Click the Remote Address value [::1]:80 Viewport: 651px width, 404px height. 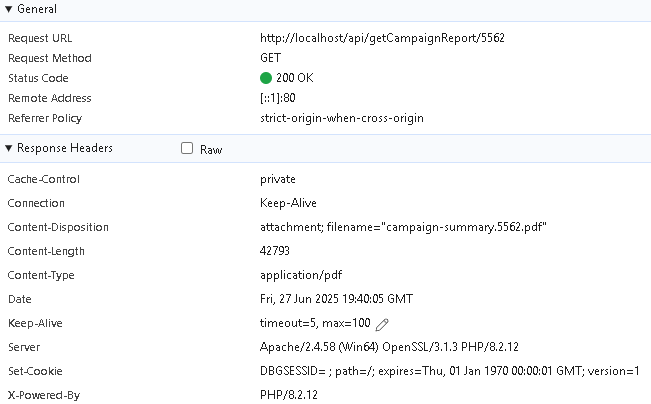tap(278, 98)
